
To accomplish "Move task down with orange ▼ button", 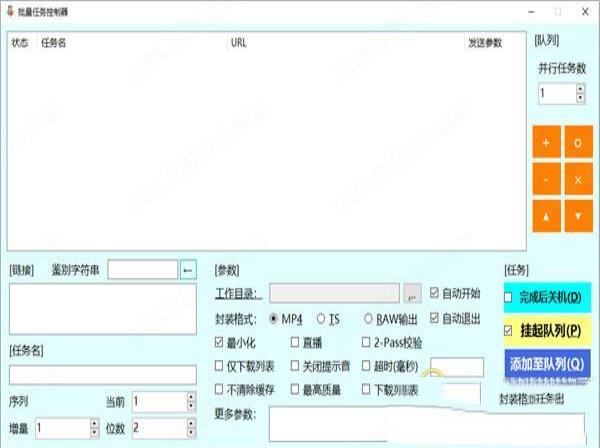I will point(578,216).
